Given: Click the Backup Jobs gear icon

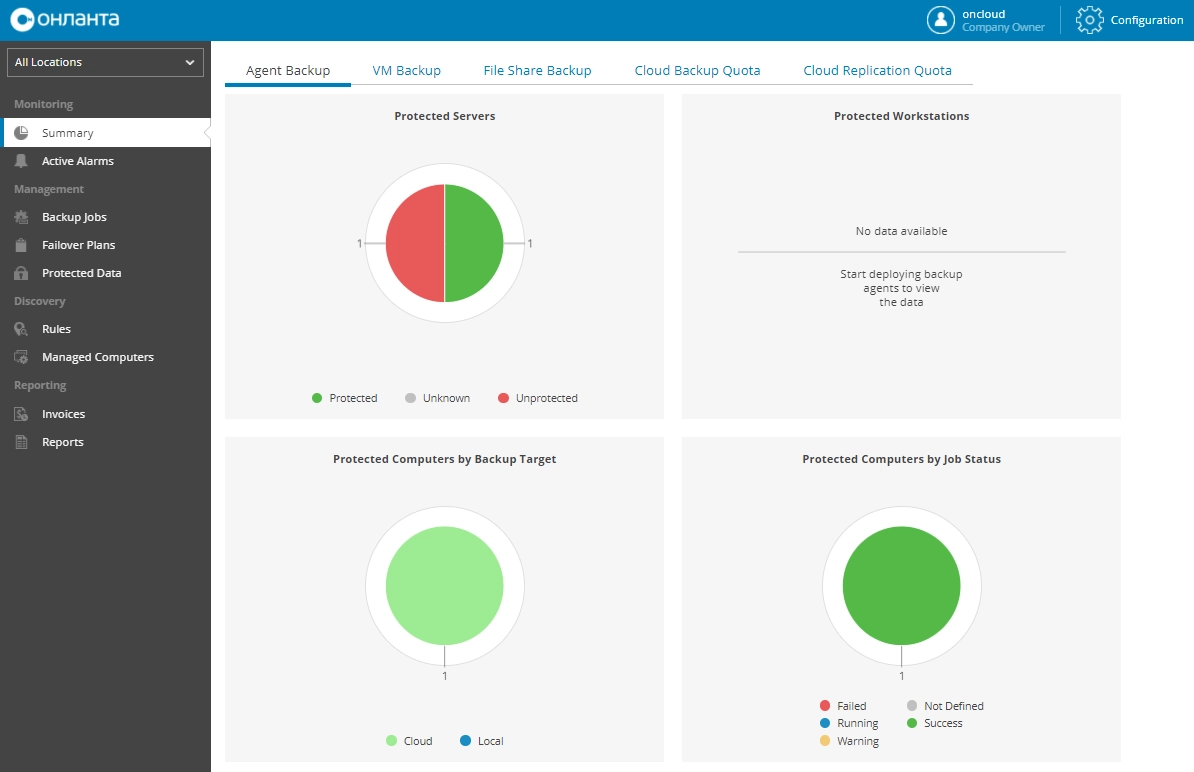Looking at the screenshot, I should (x=21, y=217).
